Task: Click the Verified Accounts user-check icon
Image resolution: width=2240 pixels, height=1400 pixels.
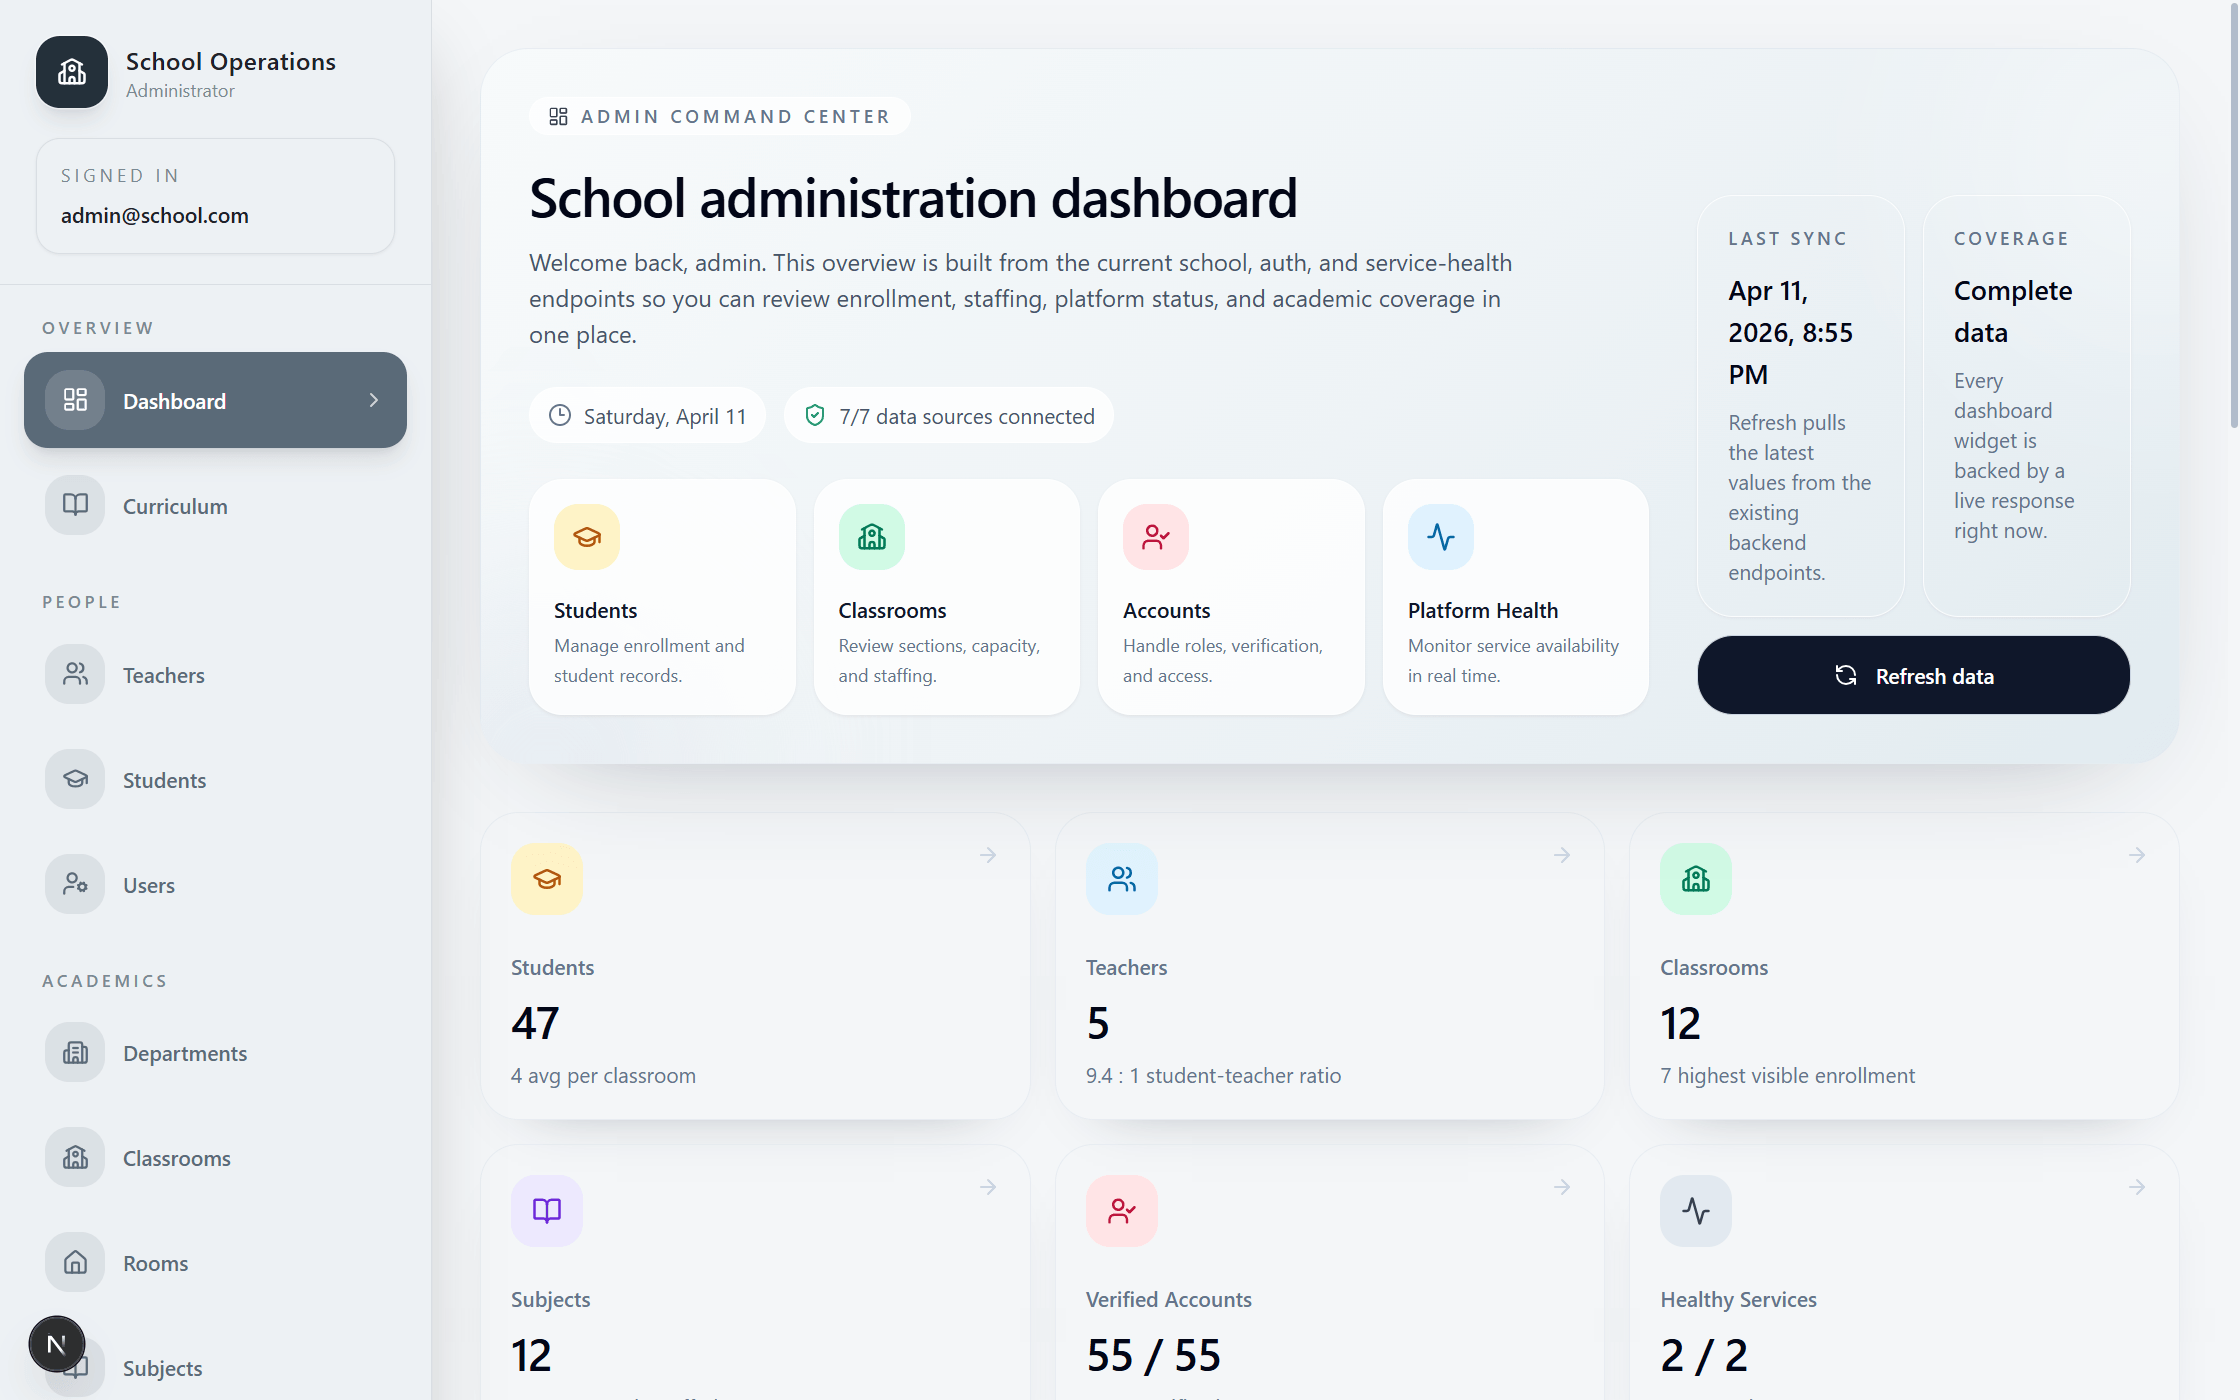Action: click(x=1122, y=1211)
